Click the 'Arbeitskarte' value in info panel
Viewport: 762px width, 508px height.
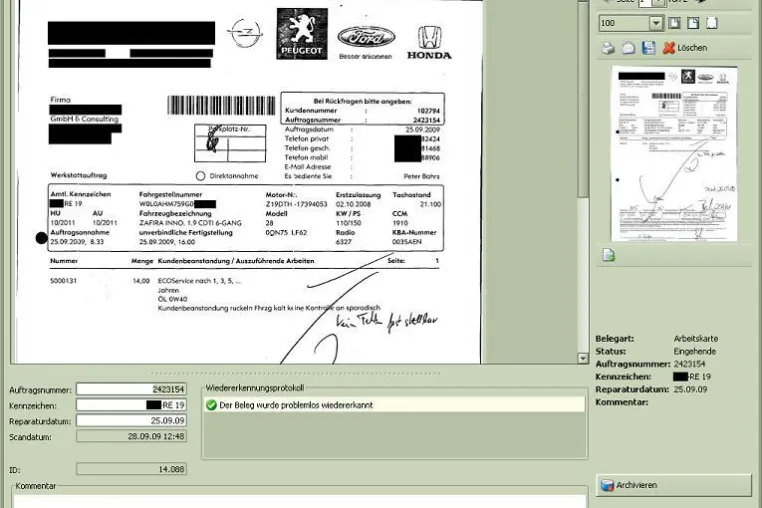pyautogui.click(x=695, y=339)
